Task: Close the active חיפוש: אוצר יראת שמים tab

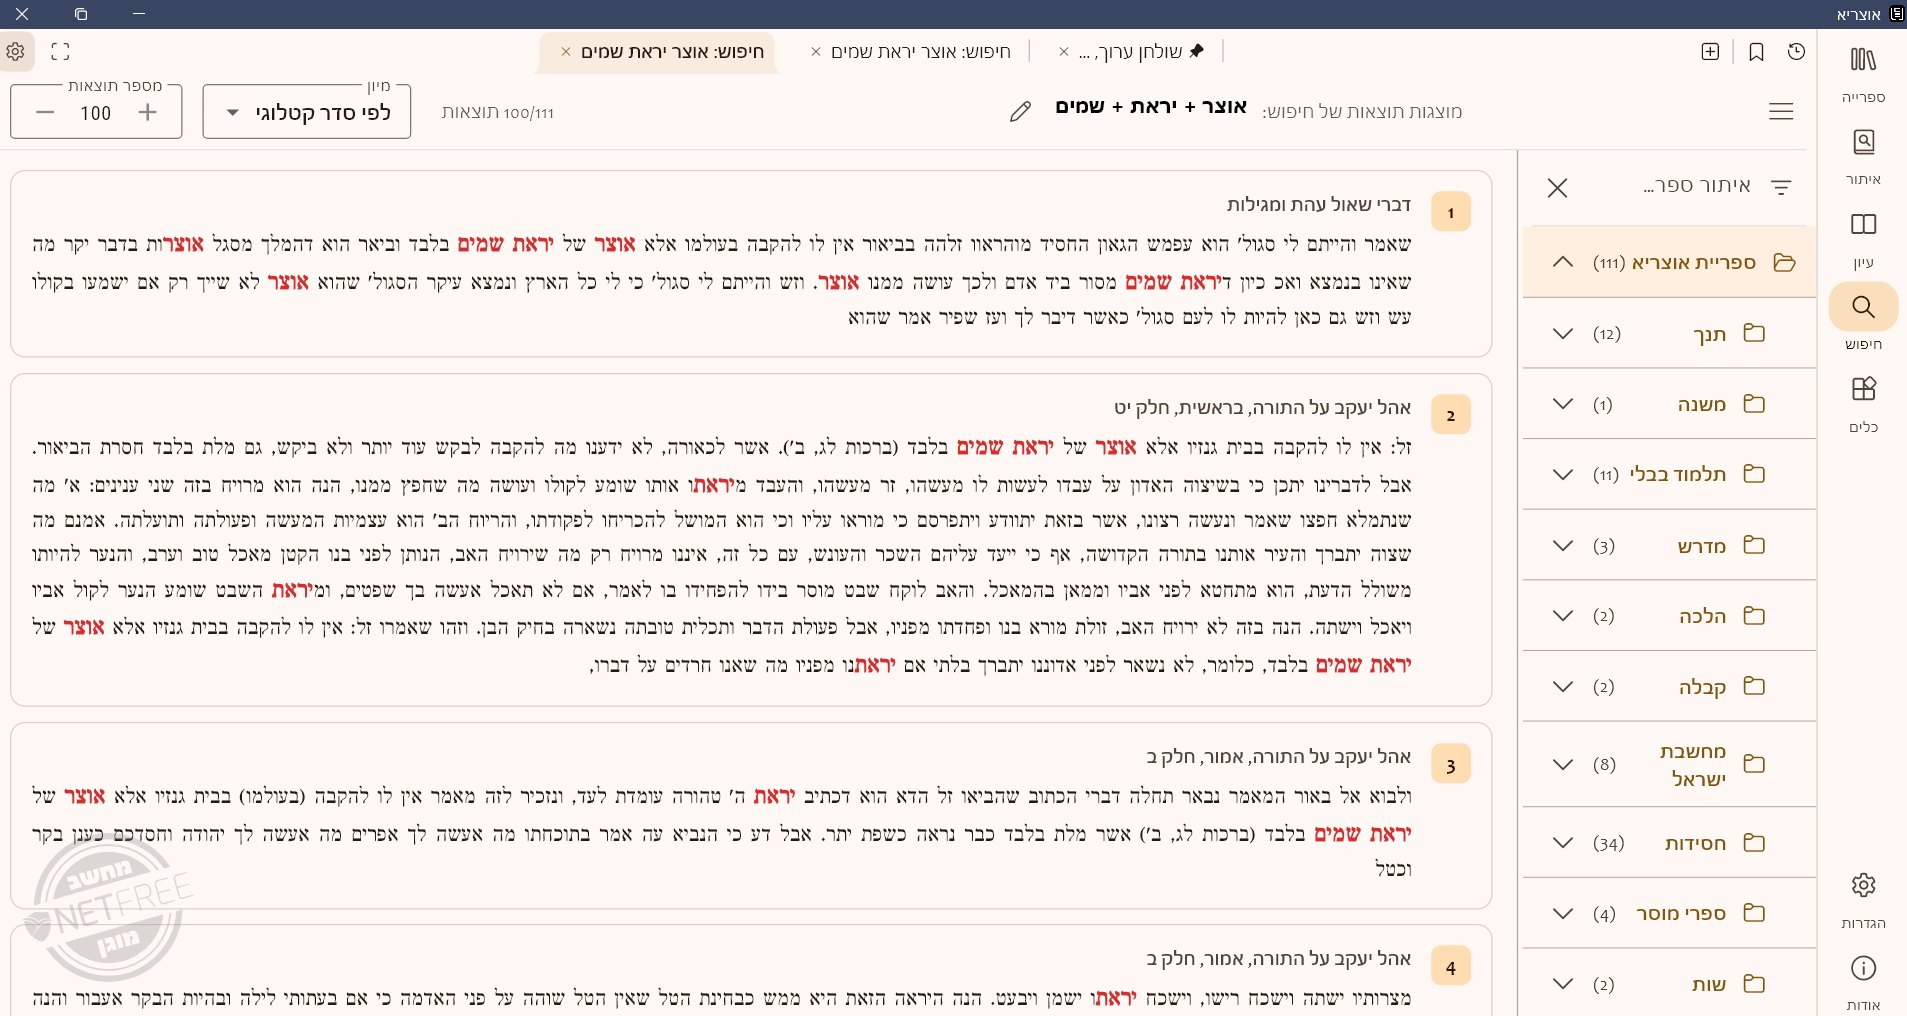Action: (x=566, y=52)
